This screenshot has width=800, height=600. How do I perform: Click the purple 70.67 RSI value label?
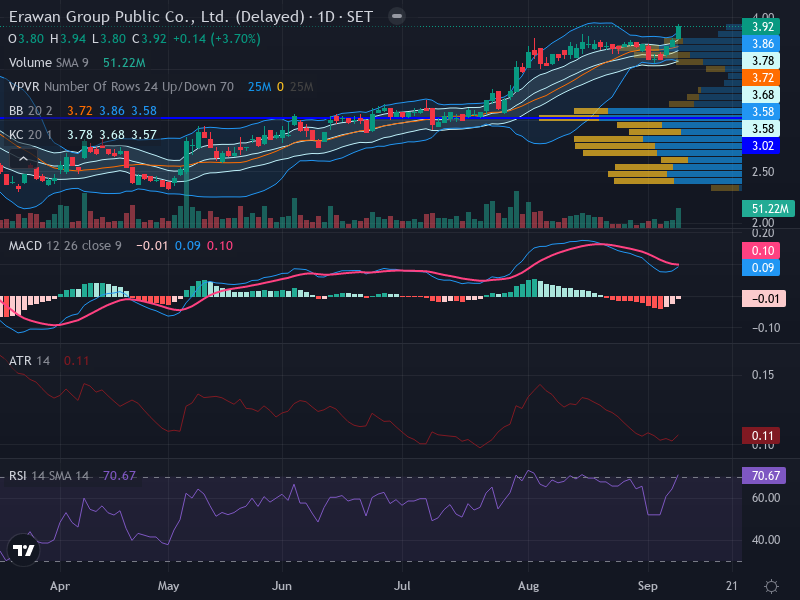click(x=764, y=476)
